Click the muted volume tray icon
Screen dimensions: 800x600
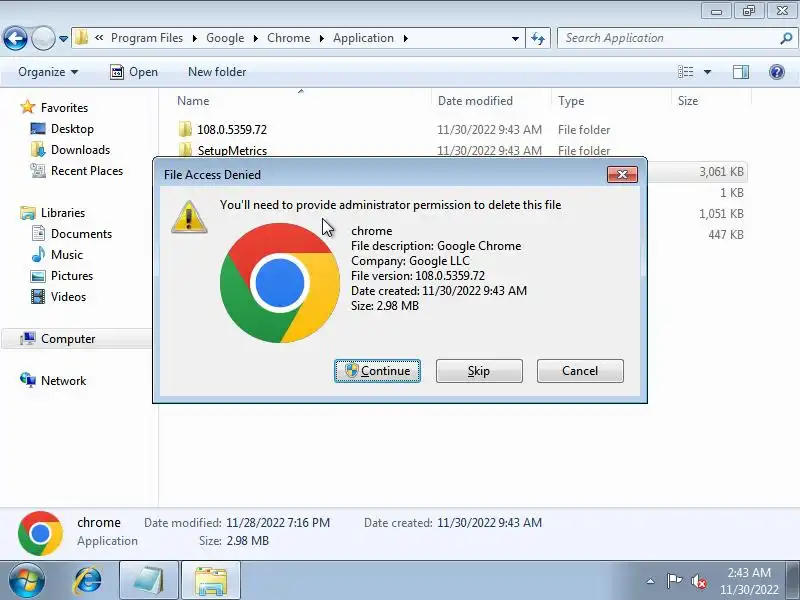pos(698,581)
